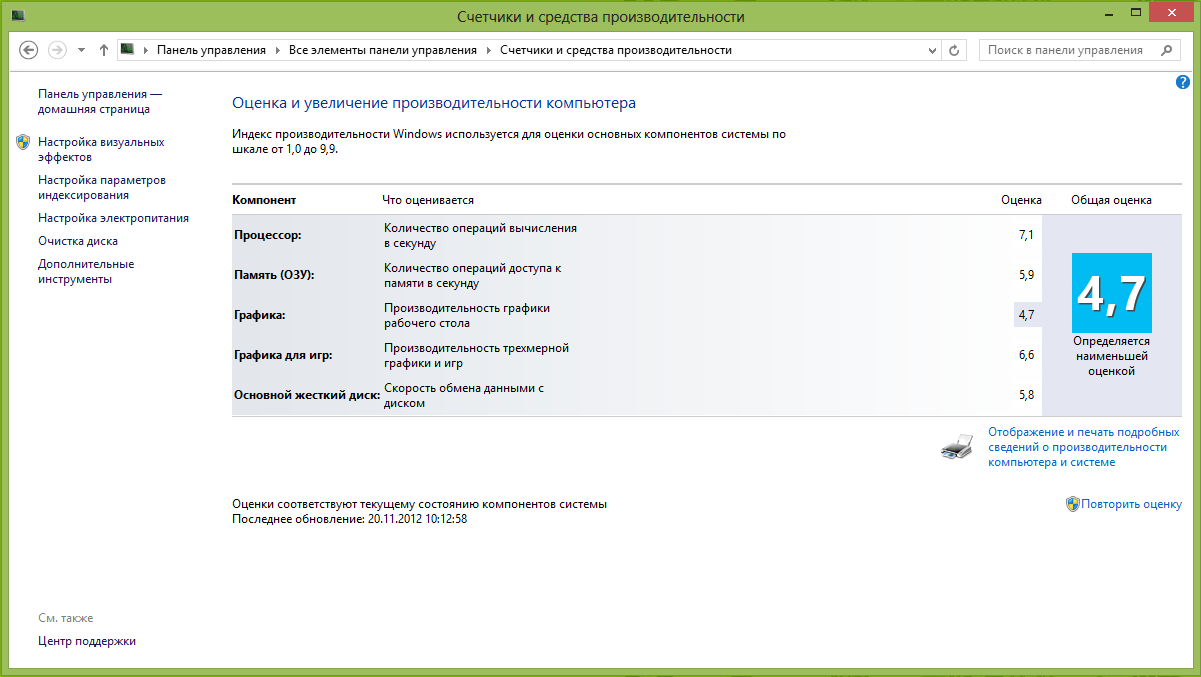Click the memory score 5,9
The height and width of the screenshot is (677, 1201).
[x=1026, y=275]
